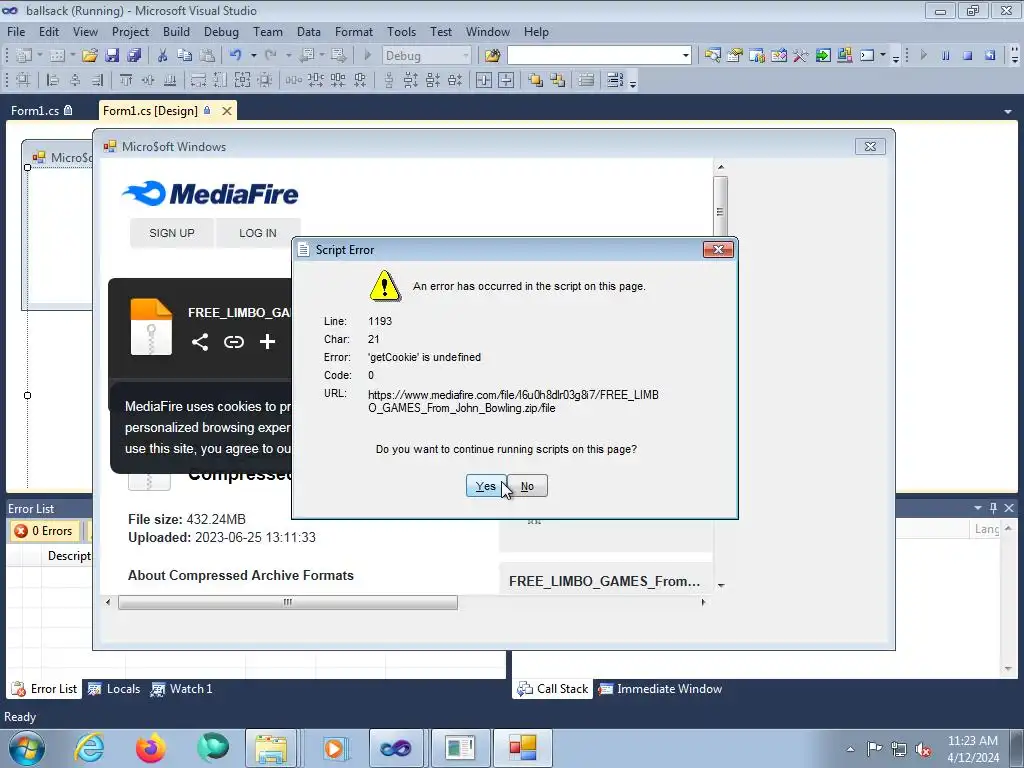This screenshot has height=768, width=1024.
Task: Open the Toolbox (wrench and hammer) icon
Action: [x=801, y=56]
